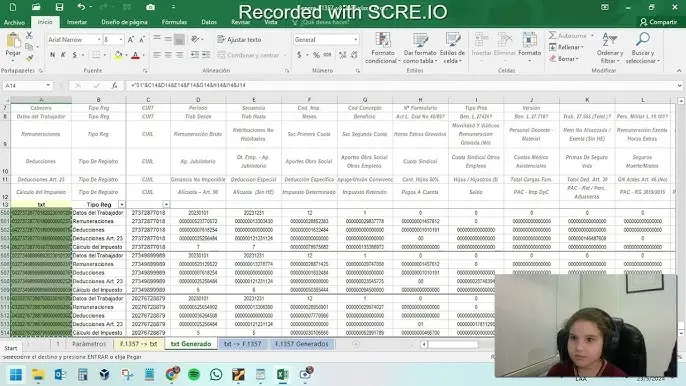The width and height of the screenshot is (686, 386).
Task: Open the Tipo Reg filter dropdown
Action: tap(122, 204)
